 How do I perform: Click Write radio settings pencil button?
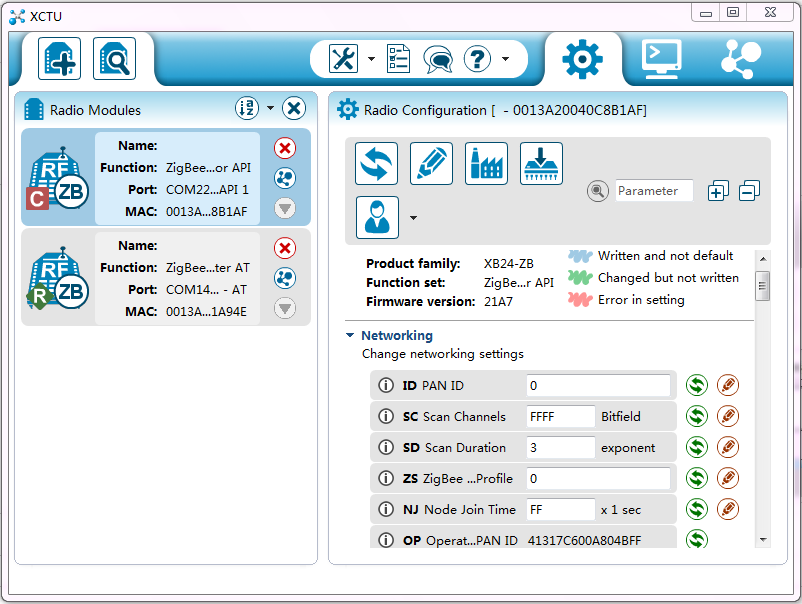pyautogui.click(x=431, y=164)
